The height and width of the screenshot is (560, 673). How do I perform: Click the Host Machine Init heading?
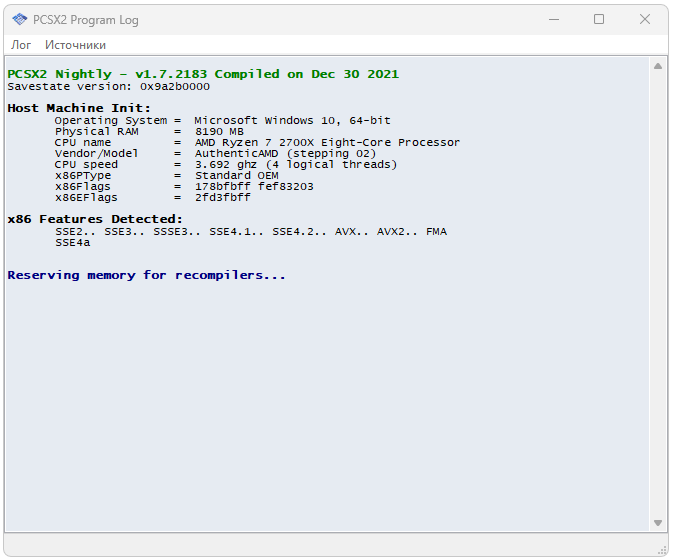79,108
